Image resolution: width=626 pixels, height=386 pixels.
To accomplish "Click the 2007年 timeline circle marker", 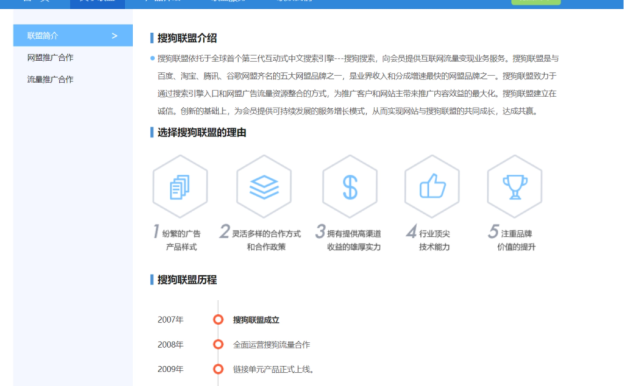I will pyautogui.click(x=218, y=319).
